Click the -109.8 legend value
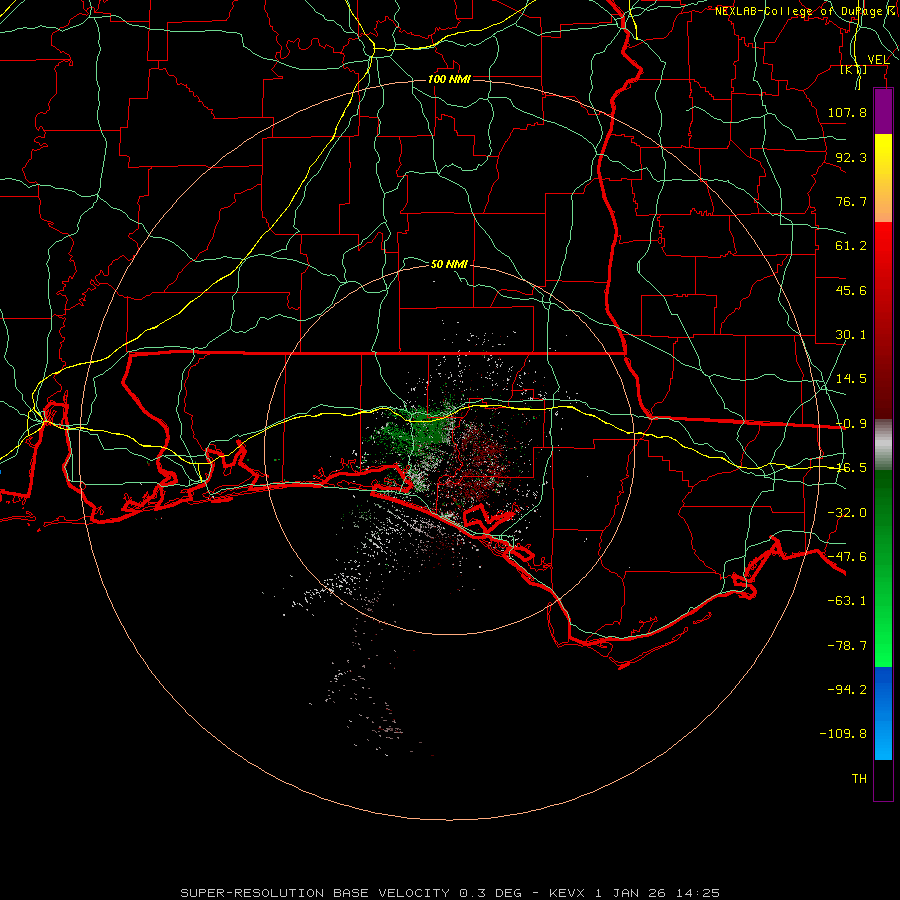 point(843,734)
